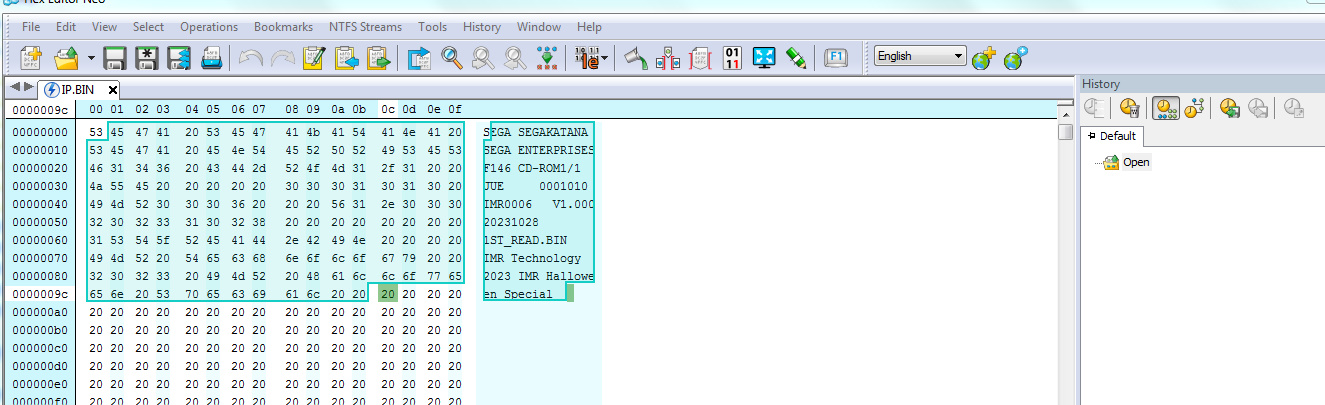The width and height of the screenshot is (1325, 405).
Task: Click the highlighted hex byte 20 at cursor
Action: pos(388,294)
